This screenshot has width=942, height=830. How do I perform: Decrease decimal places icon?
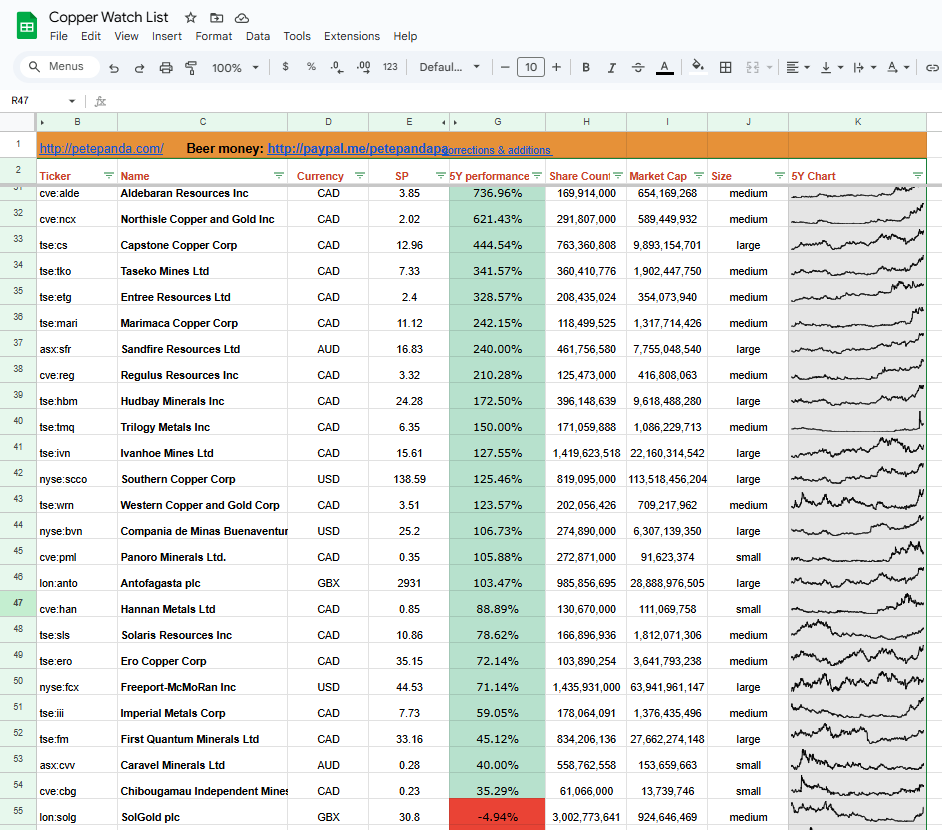tap(337, 67)
